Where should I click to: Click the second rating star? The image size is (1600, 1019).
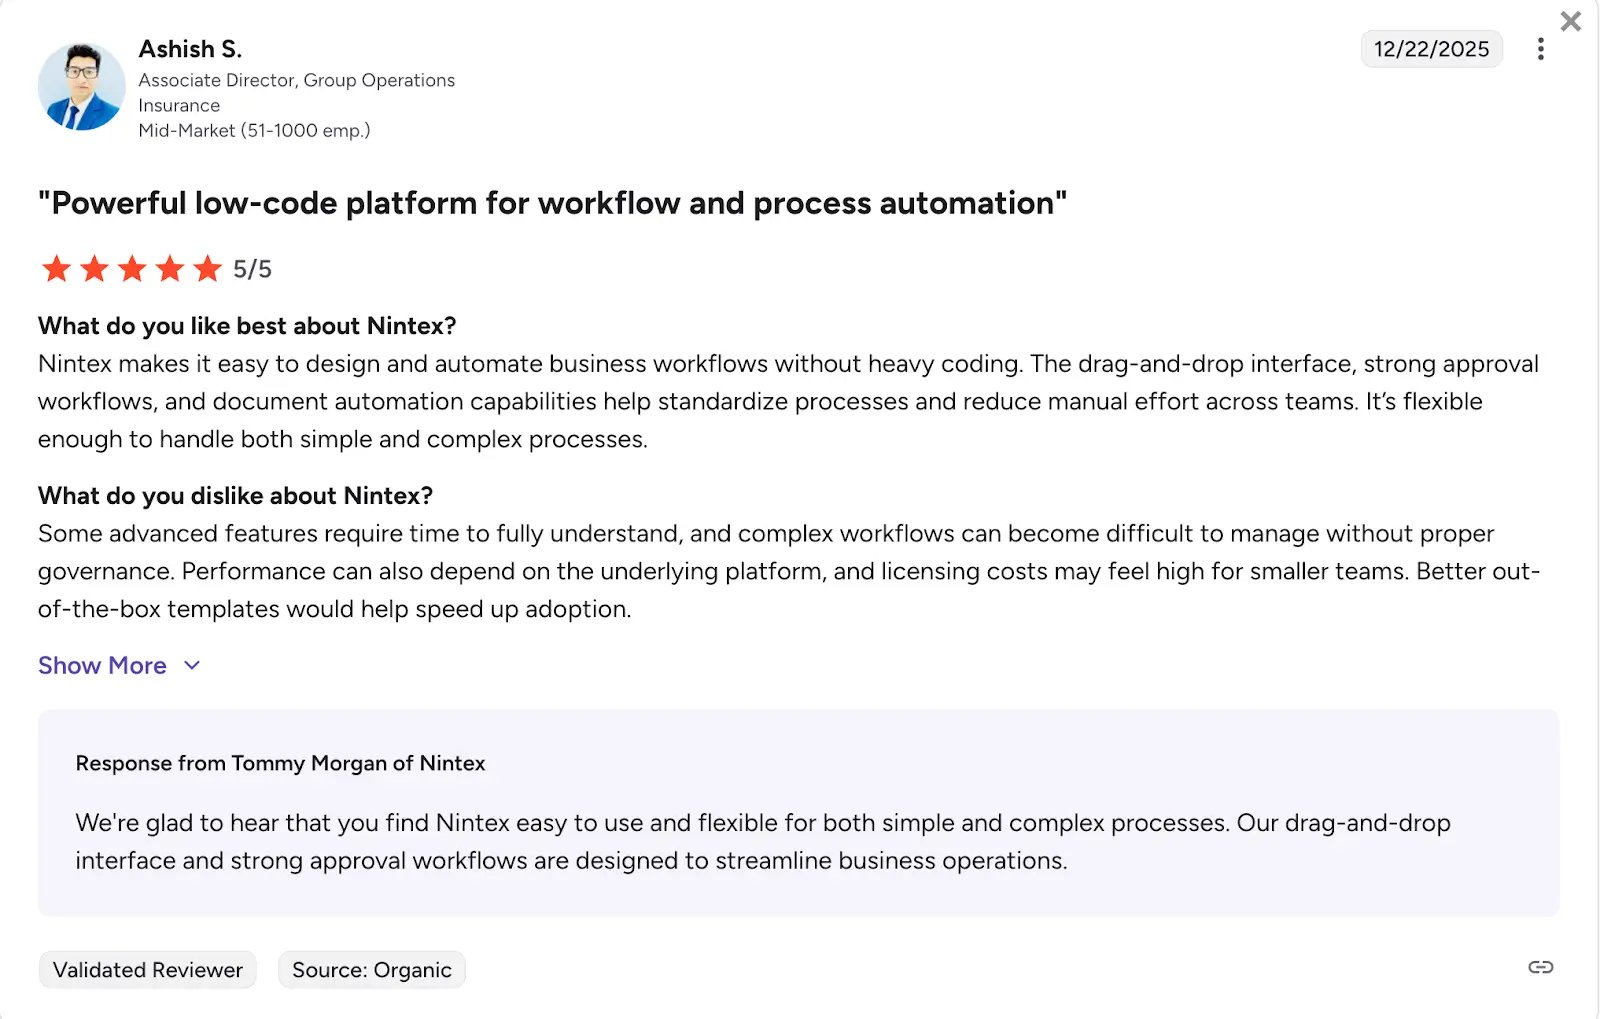94,269
